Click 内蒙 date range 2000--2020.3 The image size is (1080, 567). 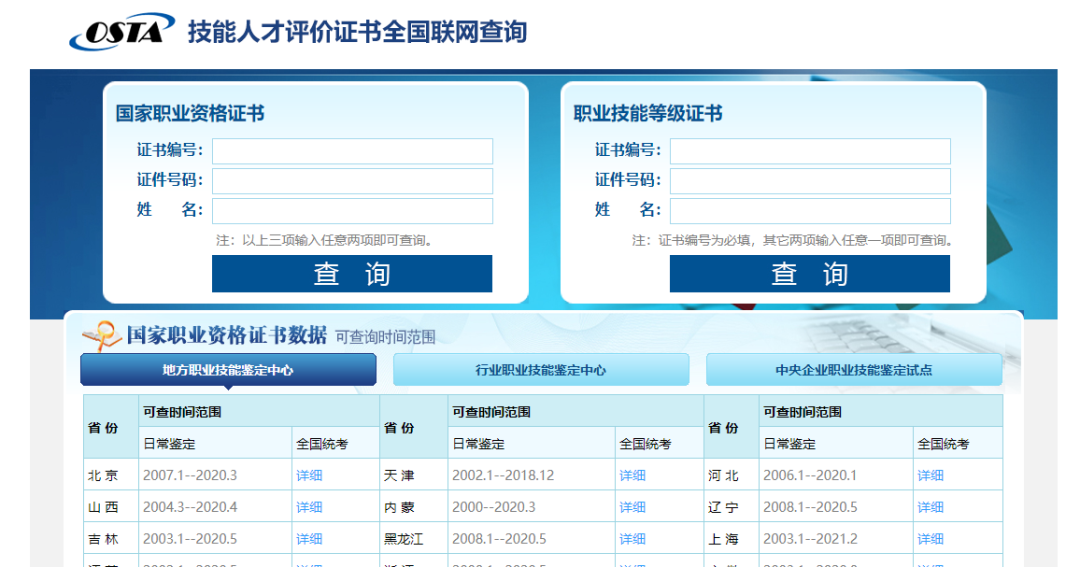(494, 507)
